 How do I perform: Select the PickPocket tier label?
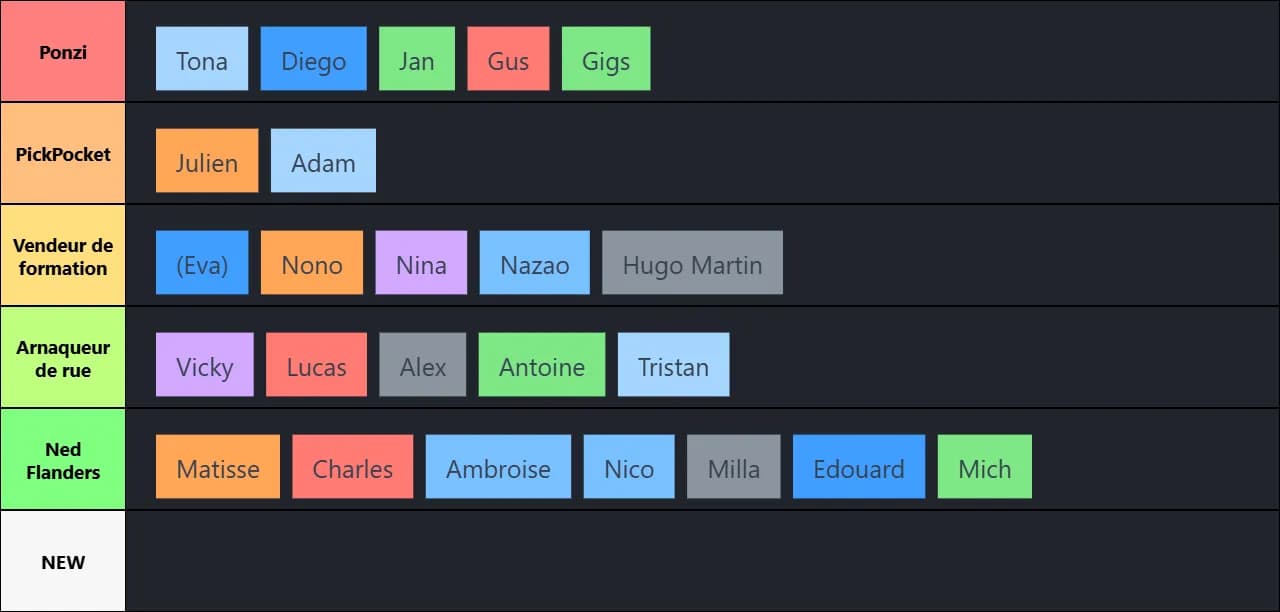click(x=63, y=154)
